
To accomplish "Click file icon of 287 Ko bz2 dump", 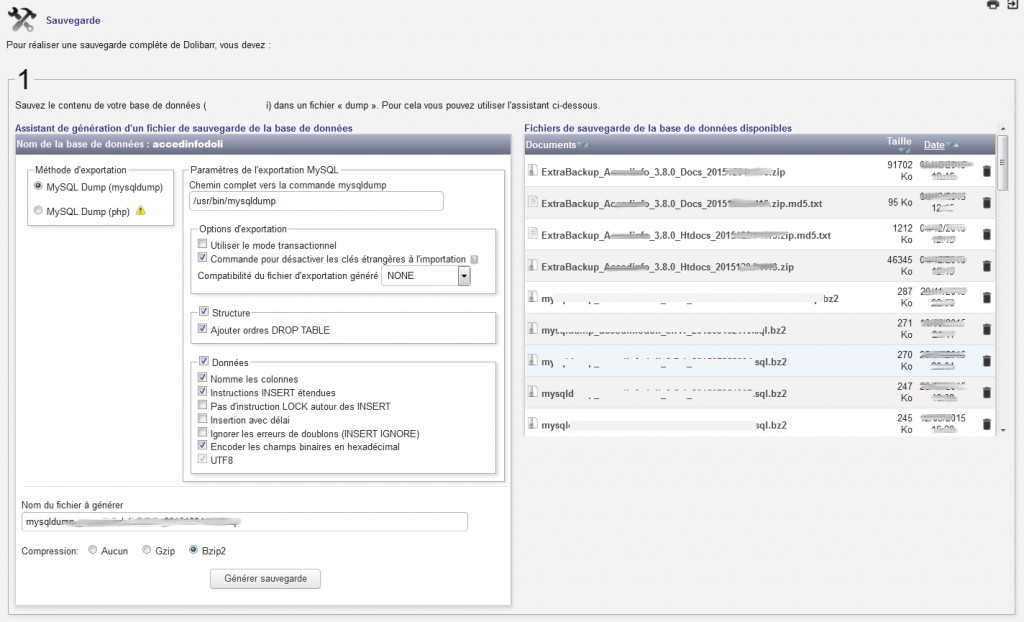I will click(x=532, y=297).
